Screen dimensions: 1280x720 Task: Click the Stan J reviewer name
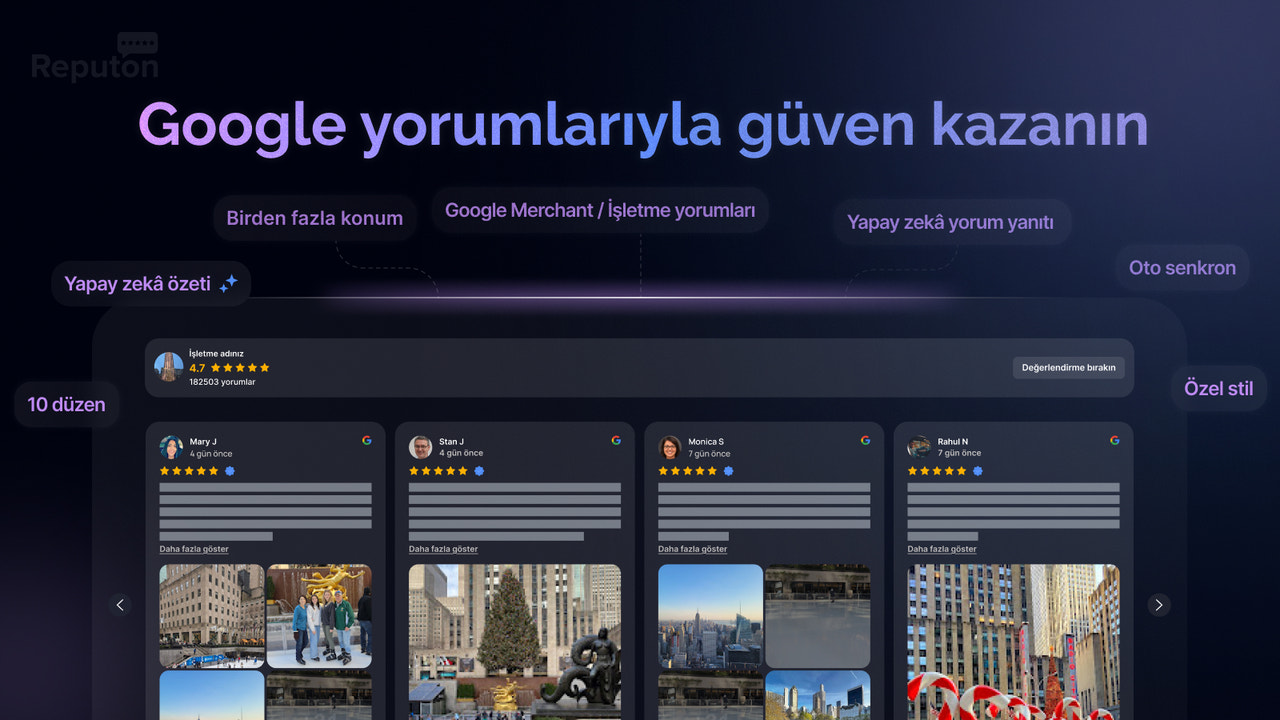(x=451, y=441)
